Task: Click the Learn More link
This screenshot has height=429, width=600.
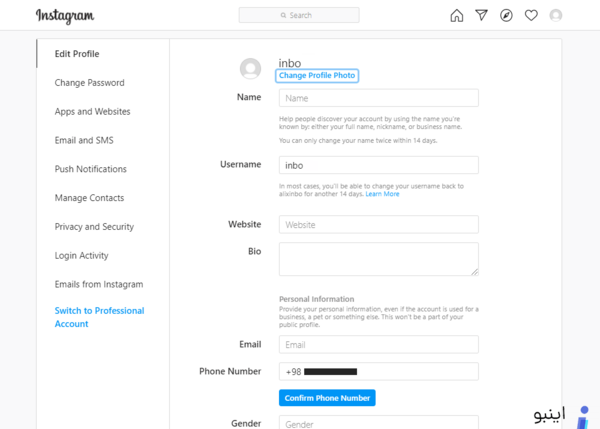Action: 382,194
